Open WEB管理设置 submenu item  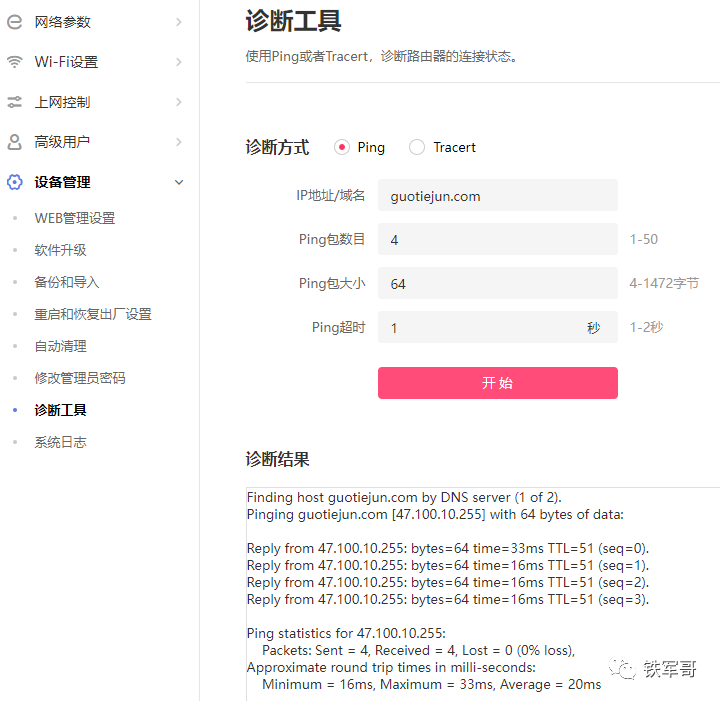click(75, 218)
